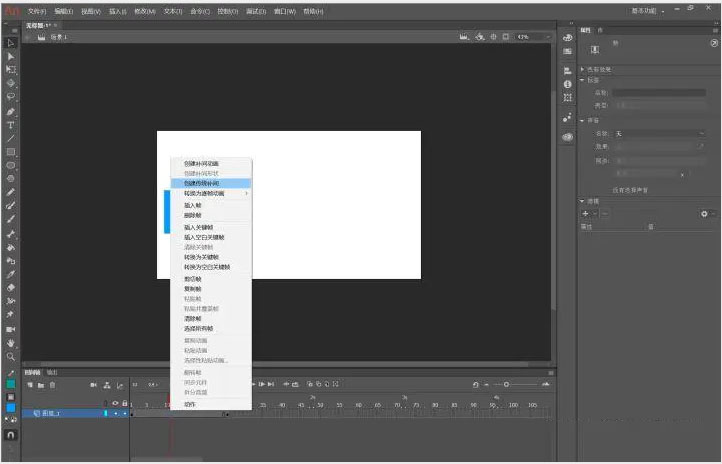
Task: Select the Text tool
Action: click(11, 125)
